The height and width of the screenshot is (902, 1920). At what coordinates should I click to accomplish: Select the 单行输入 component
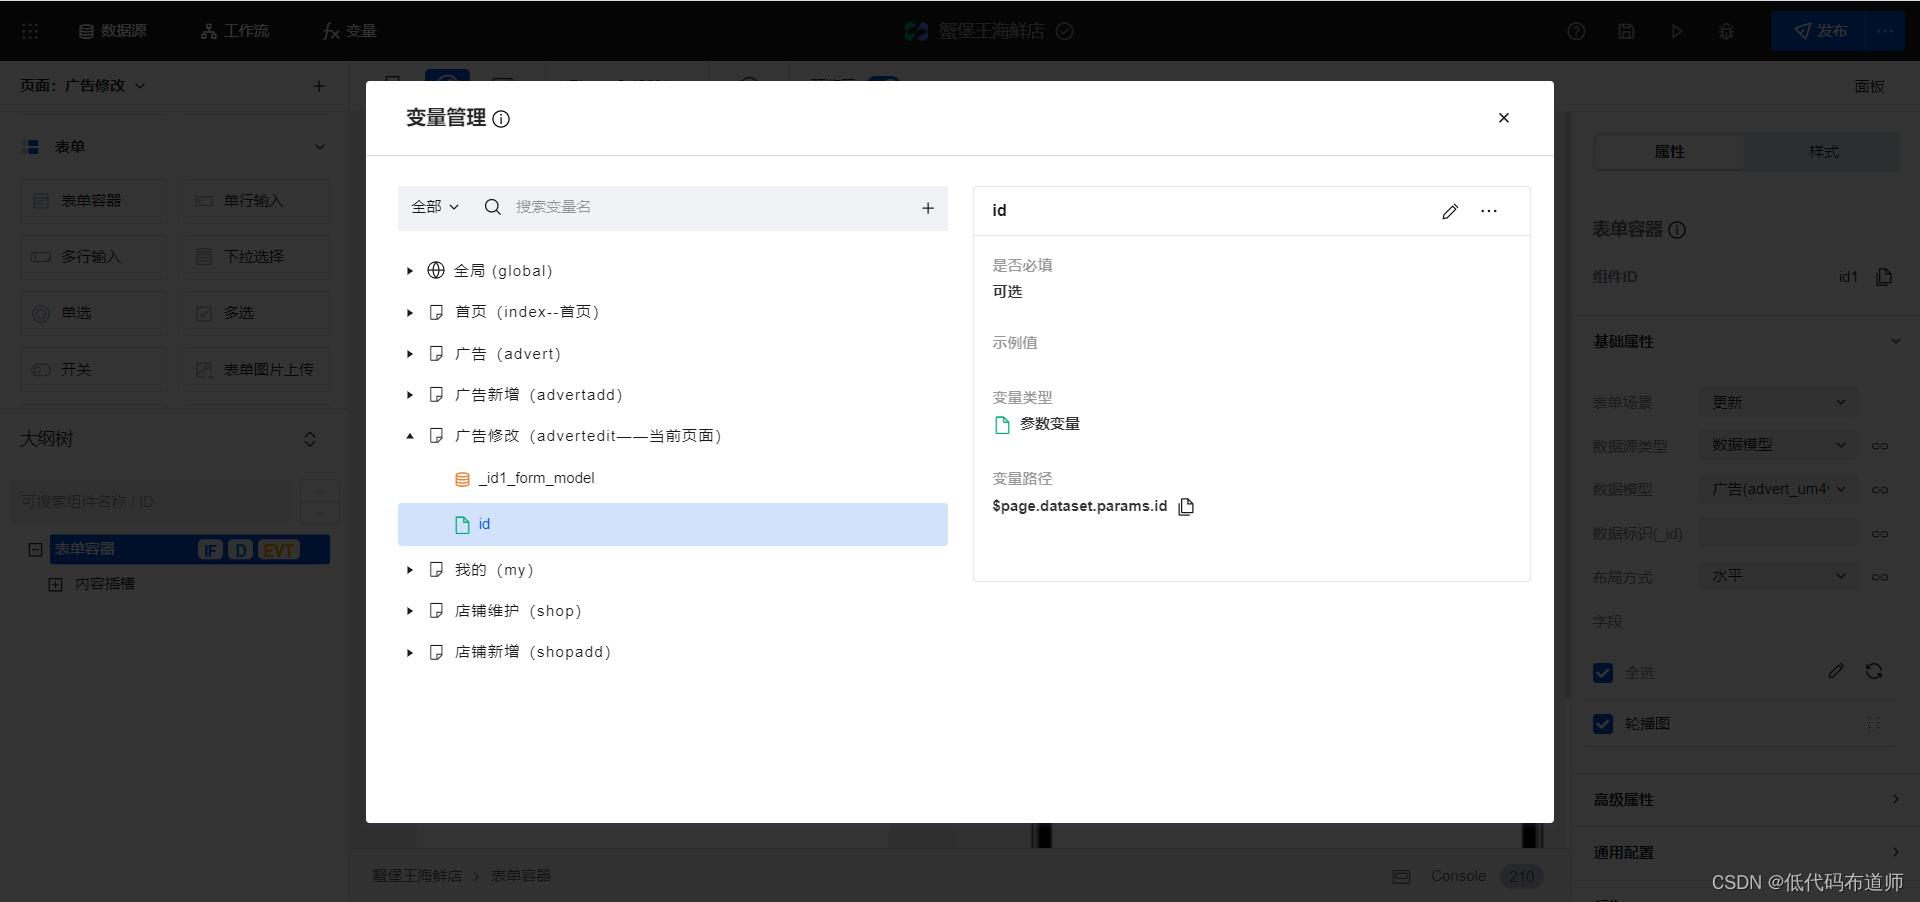(256, 201)
